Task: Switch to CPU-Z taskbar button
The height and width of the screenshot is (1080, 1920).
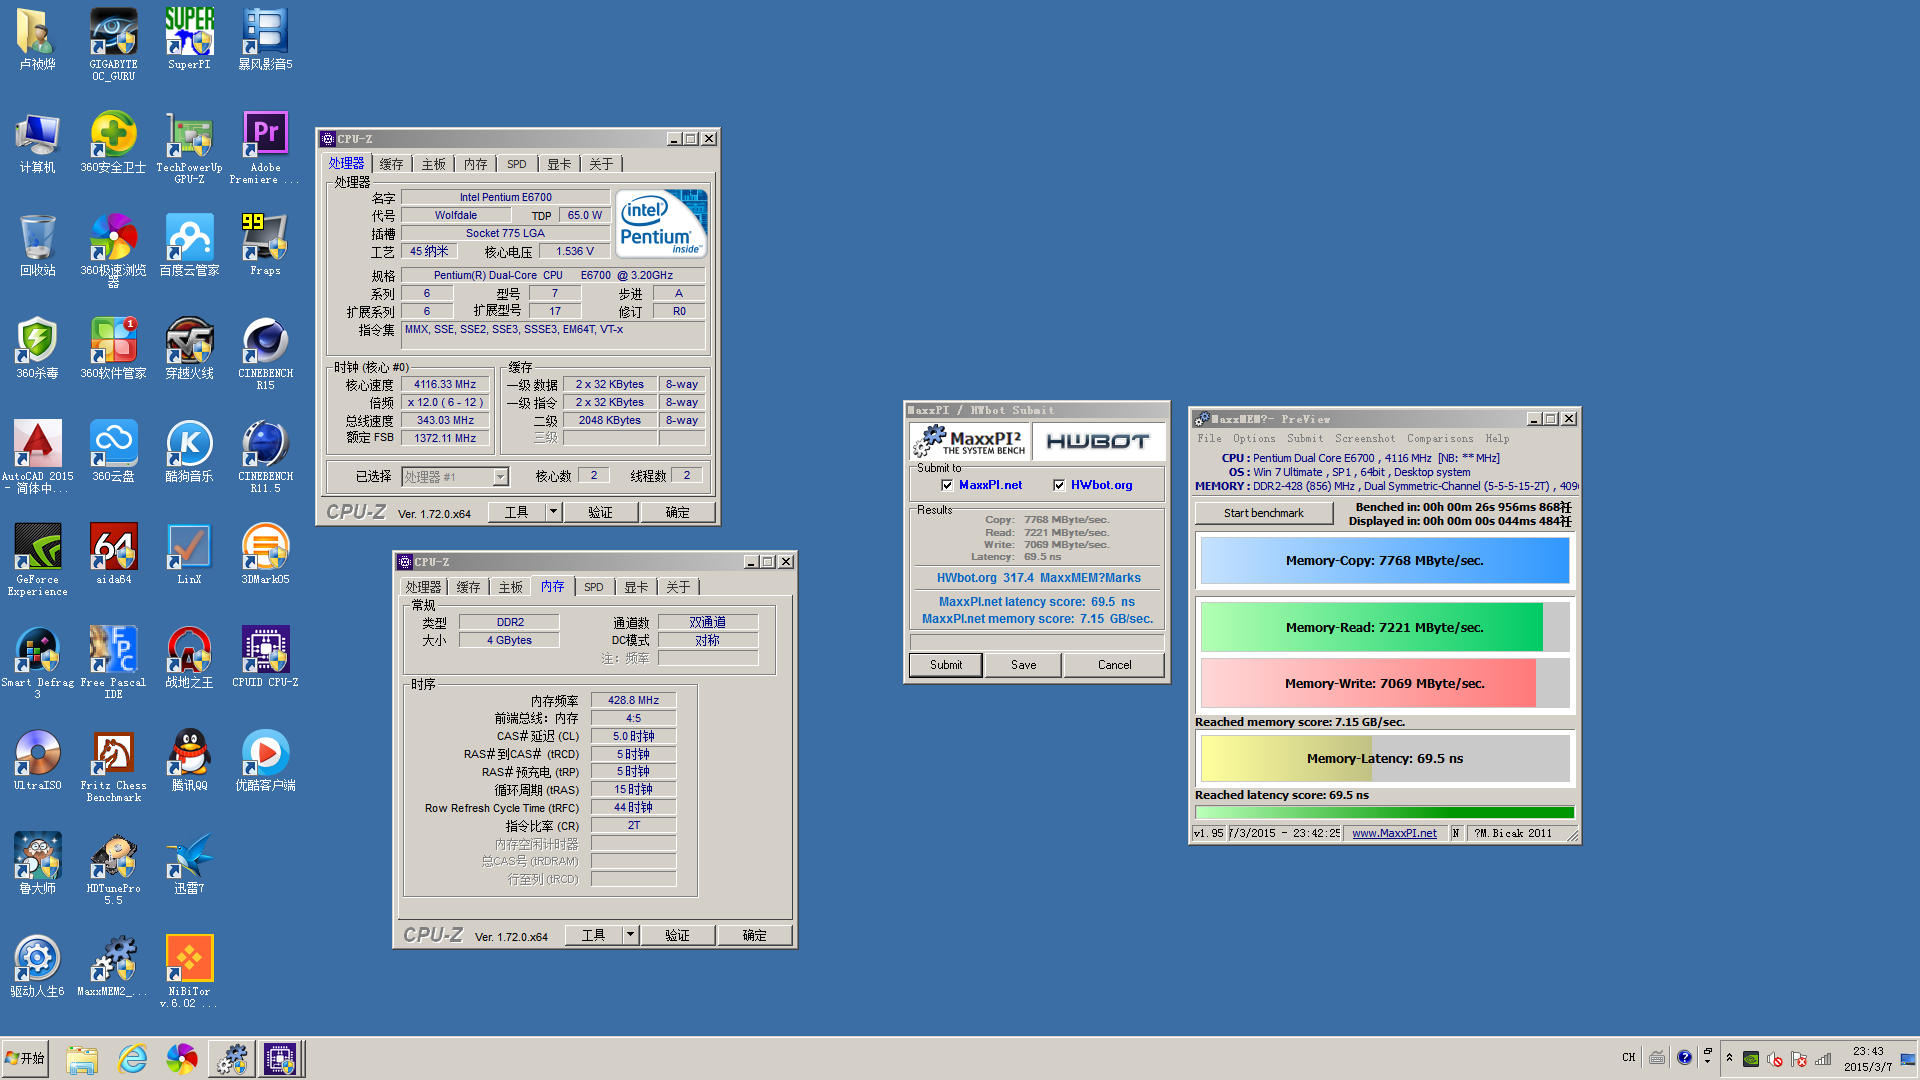Action: tap(280, 1059)
